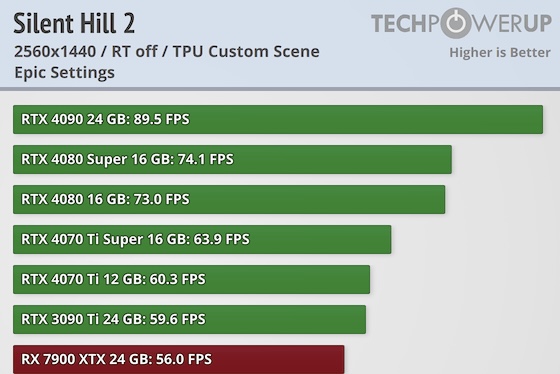Click the 59.6 FPS value label

point(178,319)
